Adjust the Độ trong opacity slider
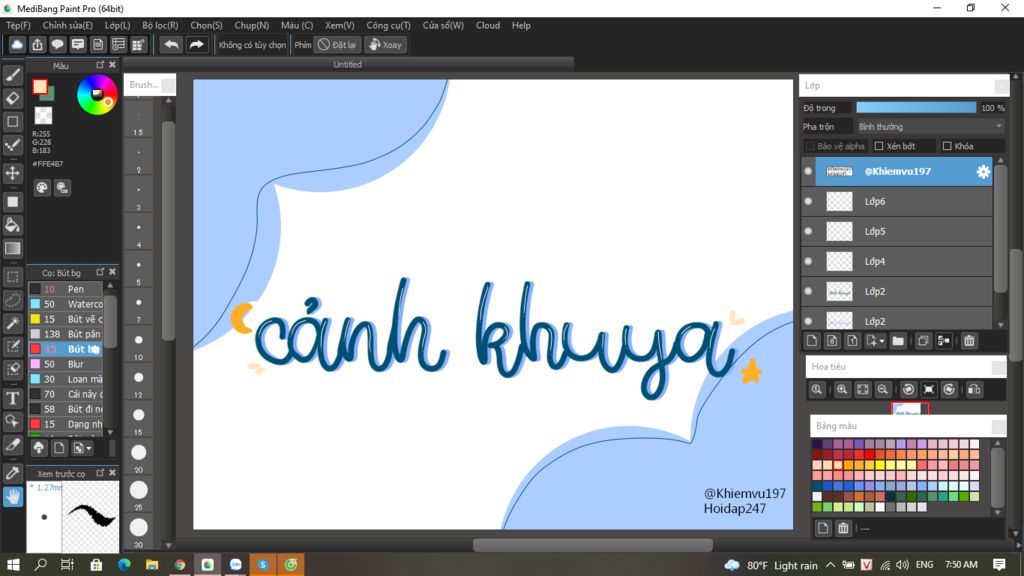 916,108
